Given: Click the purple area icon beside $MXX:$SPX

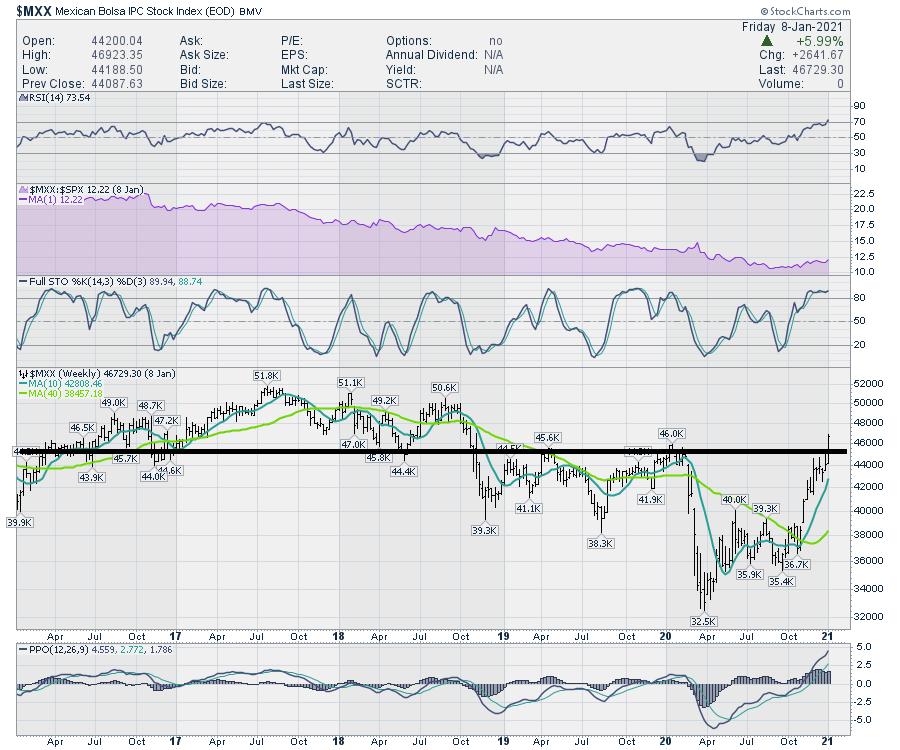Looking at the screenshot, I should (x=24, y=188).
